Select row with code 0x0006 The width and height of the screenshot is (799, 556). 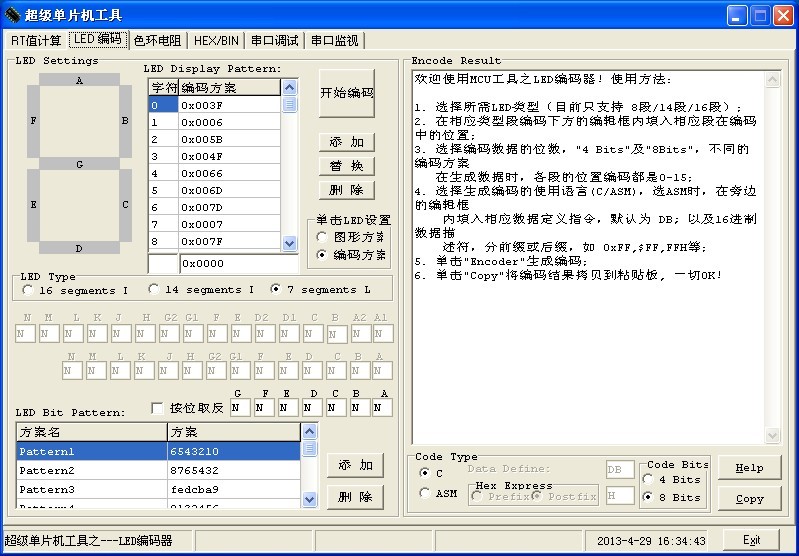point(215,122)
